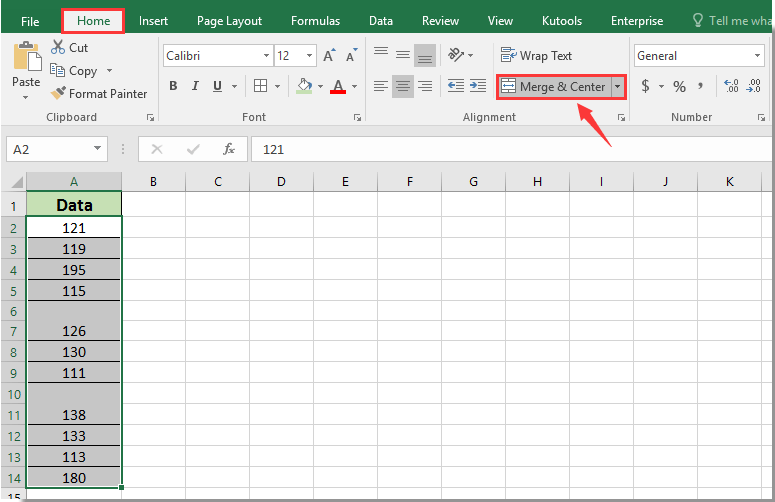Switch to the Formulas ribbon tab

point(315,21)
